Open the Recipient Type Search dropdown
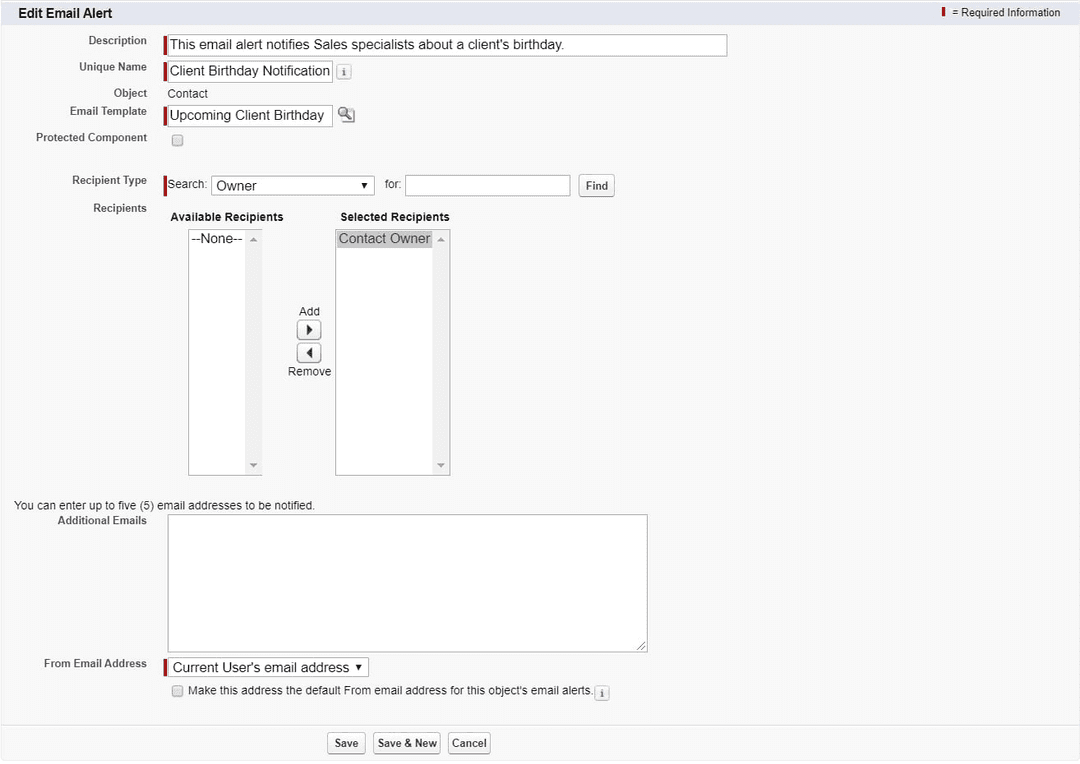Screen dimensions: 1080x764 pyautogui.click(x=292, y=185)
